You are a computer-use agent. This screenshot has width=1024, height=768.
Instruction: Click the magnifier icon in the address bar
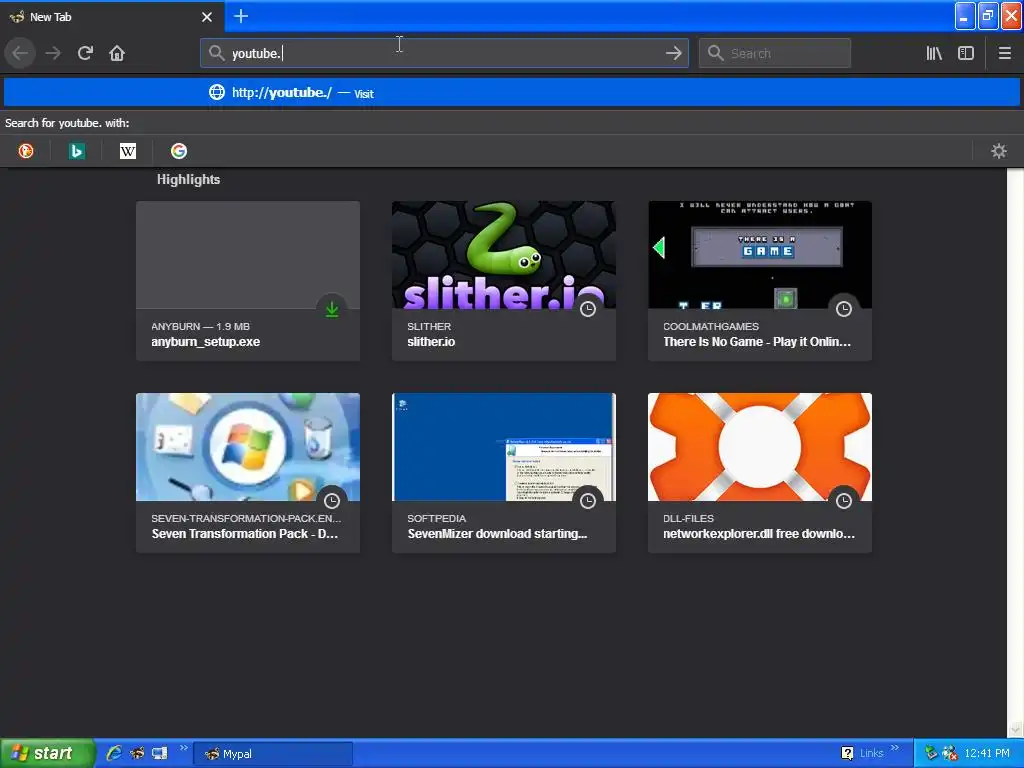coord(216,53)
